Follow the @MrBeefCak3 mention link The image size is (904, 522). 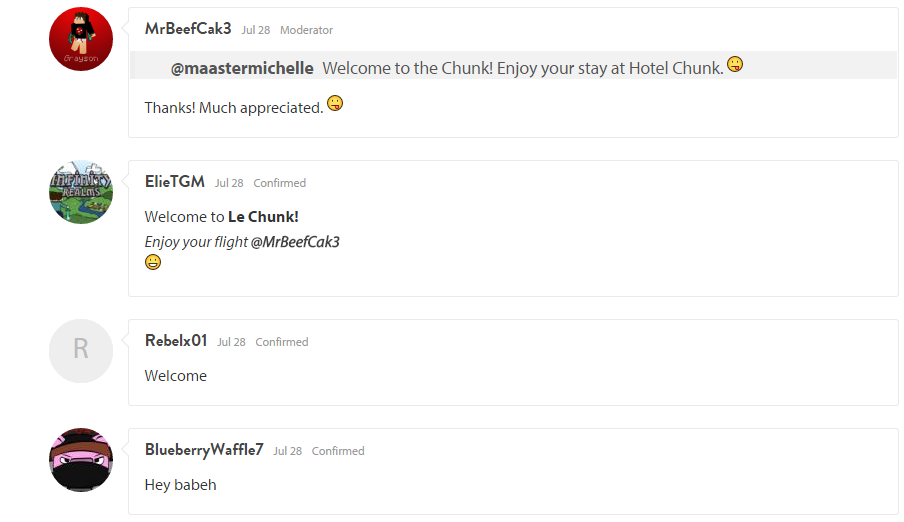pos(295,242)
